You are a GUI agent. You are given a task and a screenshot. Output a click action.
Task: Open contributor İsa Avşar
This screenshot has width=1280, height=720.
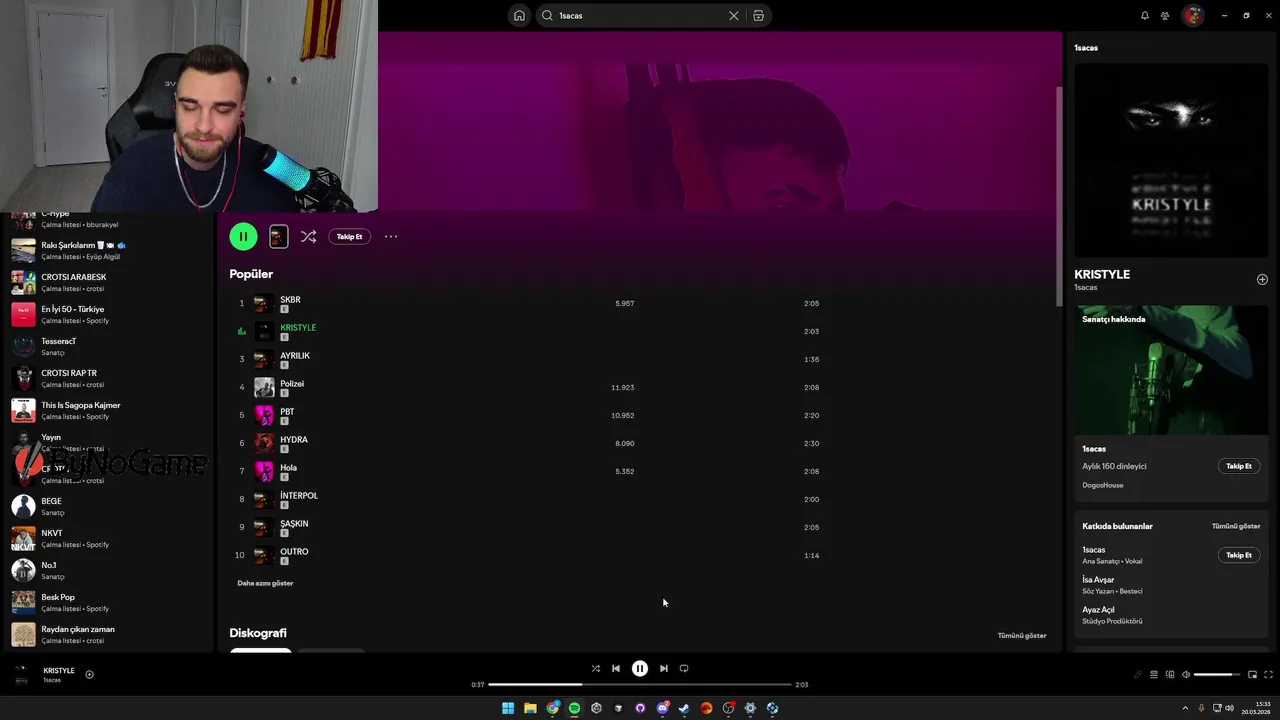coord(1098,580)
